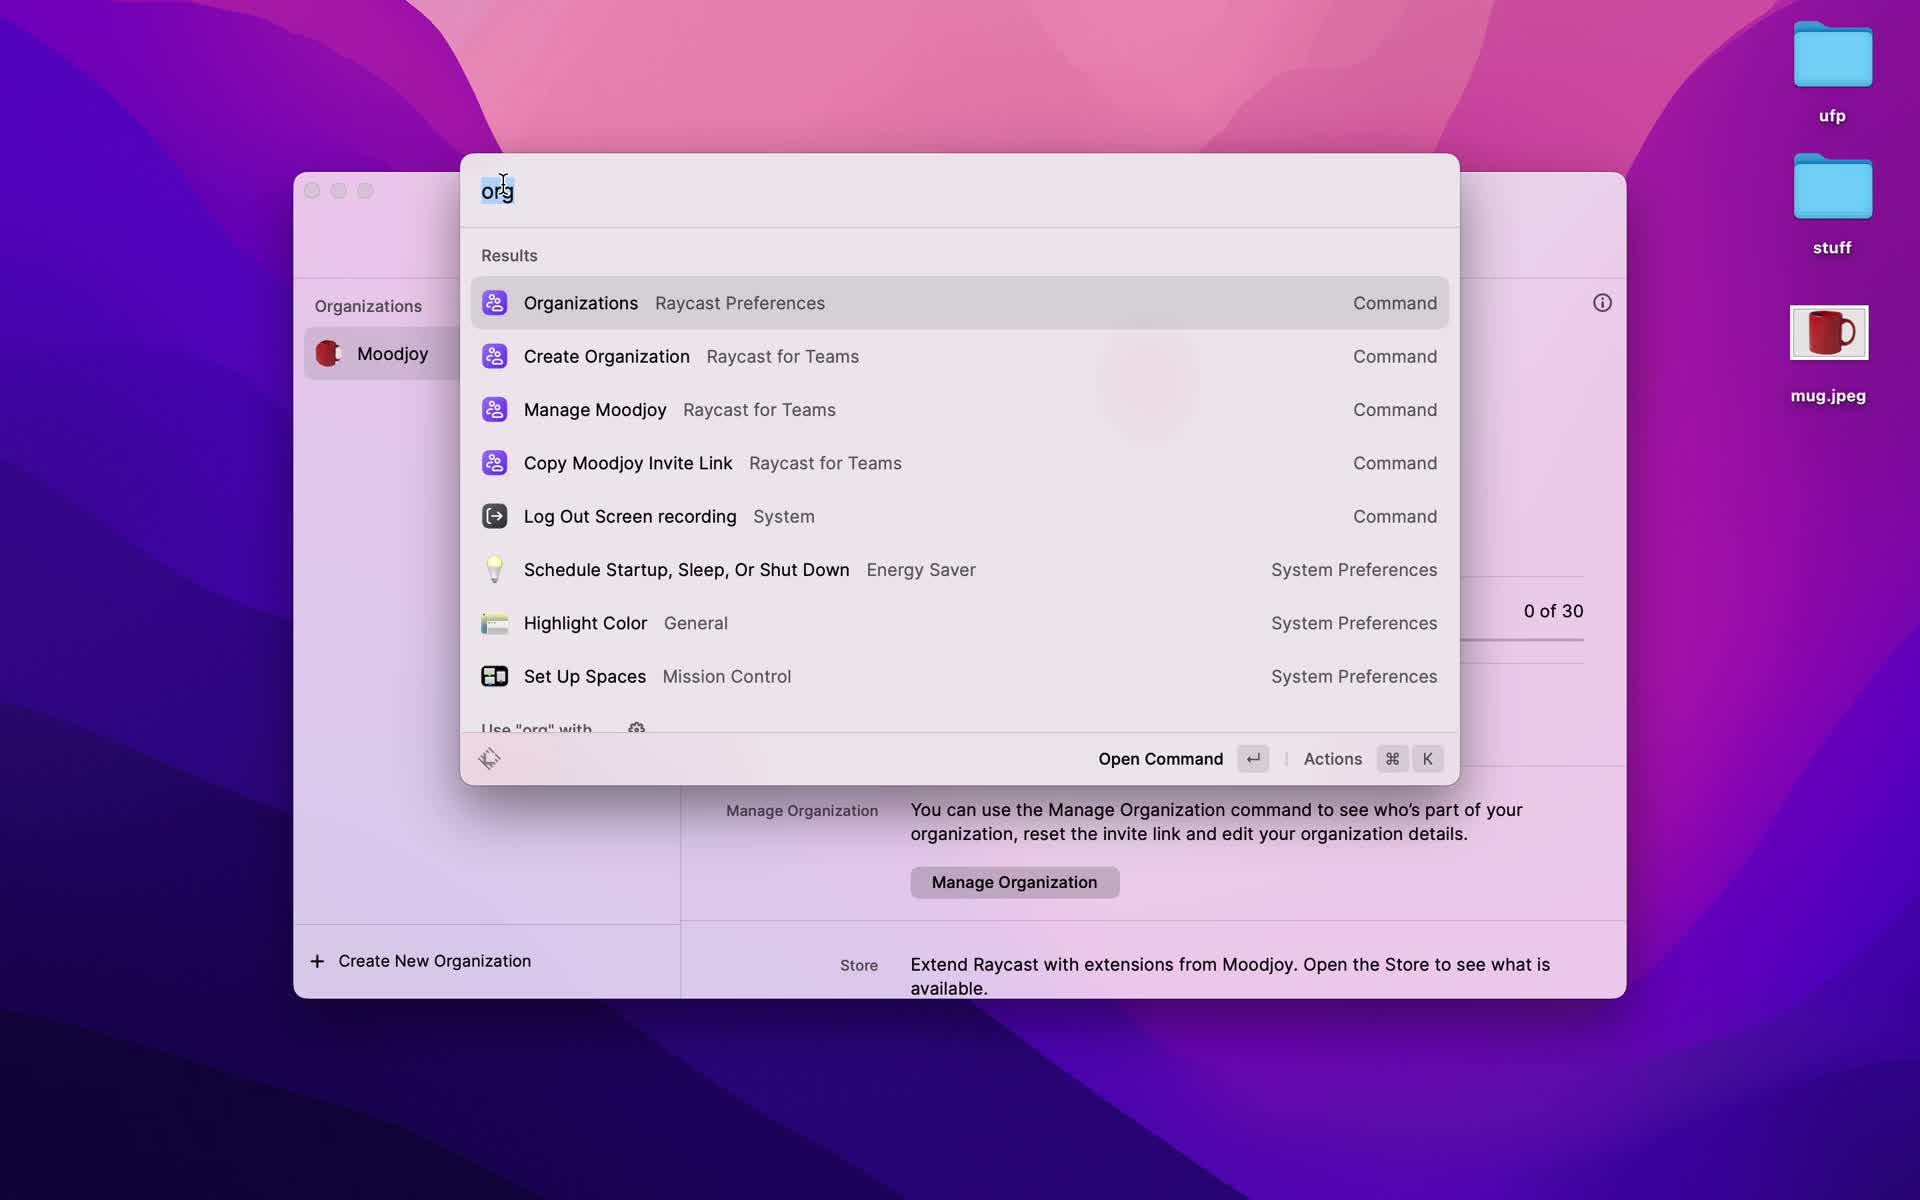This screenshot has width=1920, height=1200.
Task: Click the Log Out Screen recording icon
Action: pos(493,516)
